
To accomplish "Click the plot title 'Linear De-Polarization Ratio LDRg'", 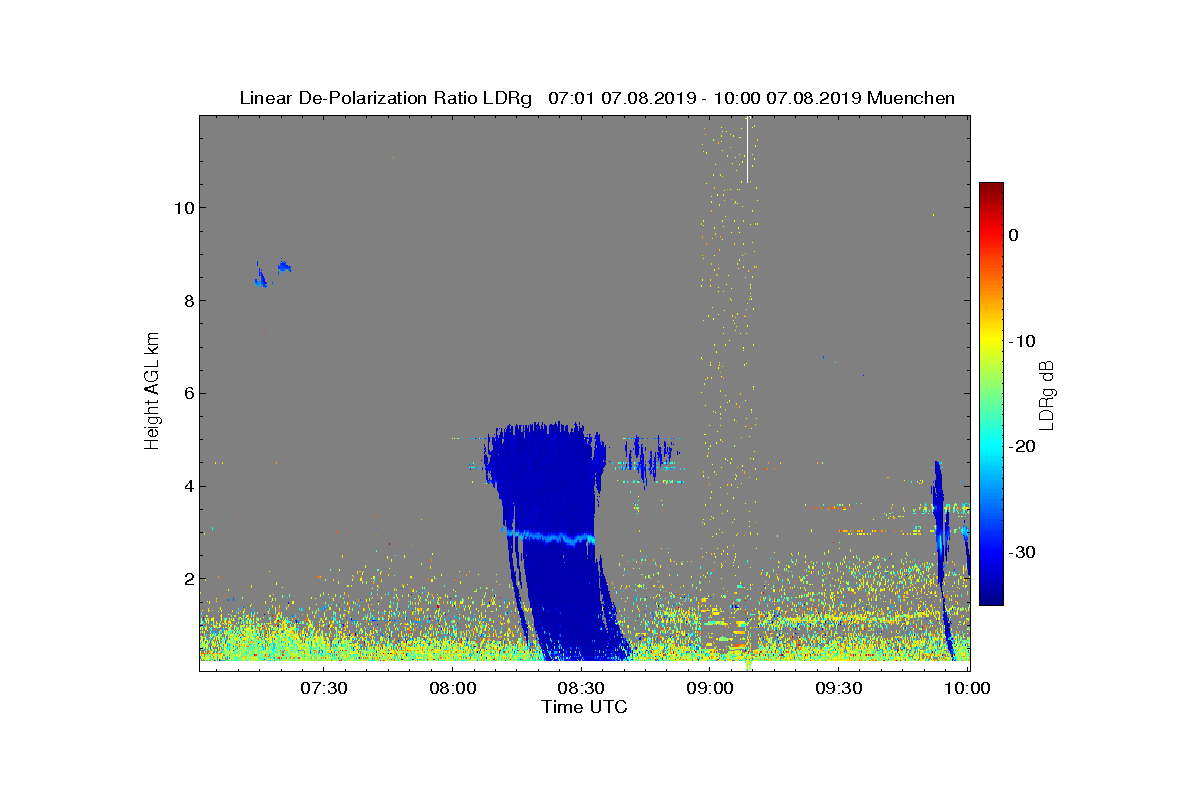I will click(x=386, y=98).
